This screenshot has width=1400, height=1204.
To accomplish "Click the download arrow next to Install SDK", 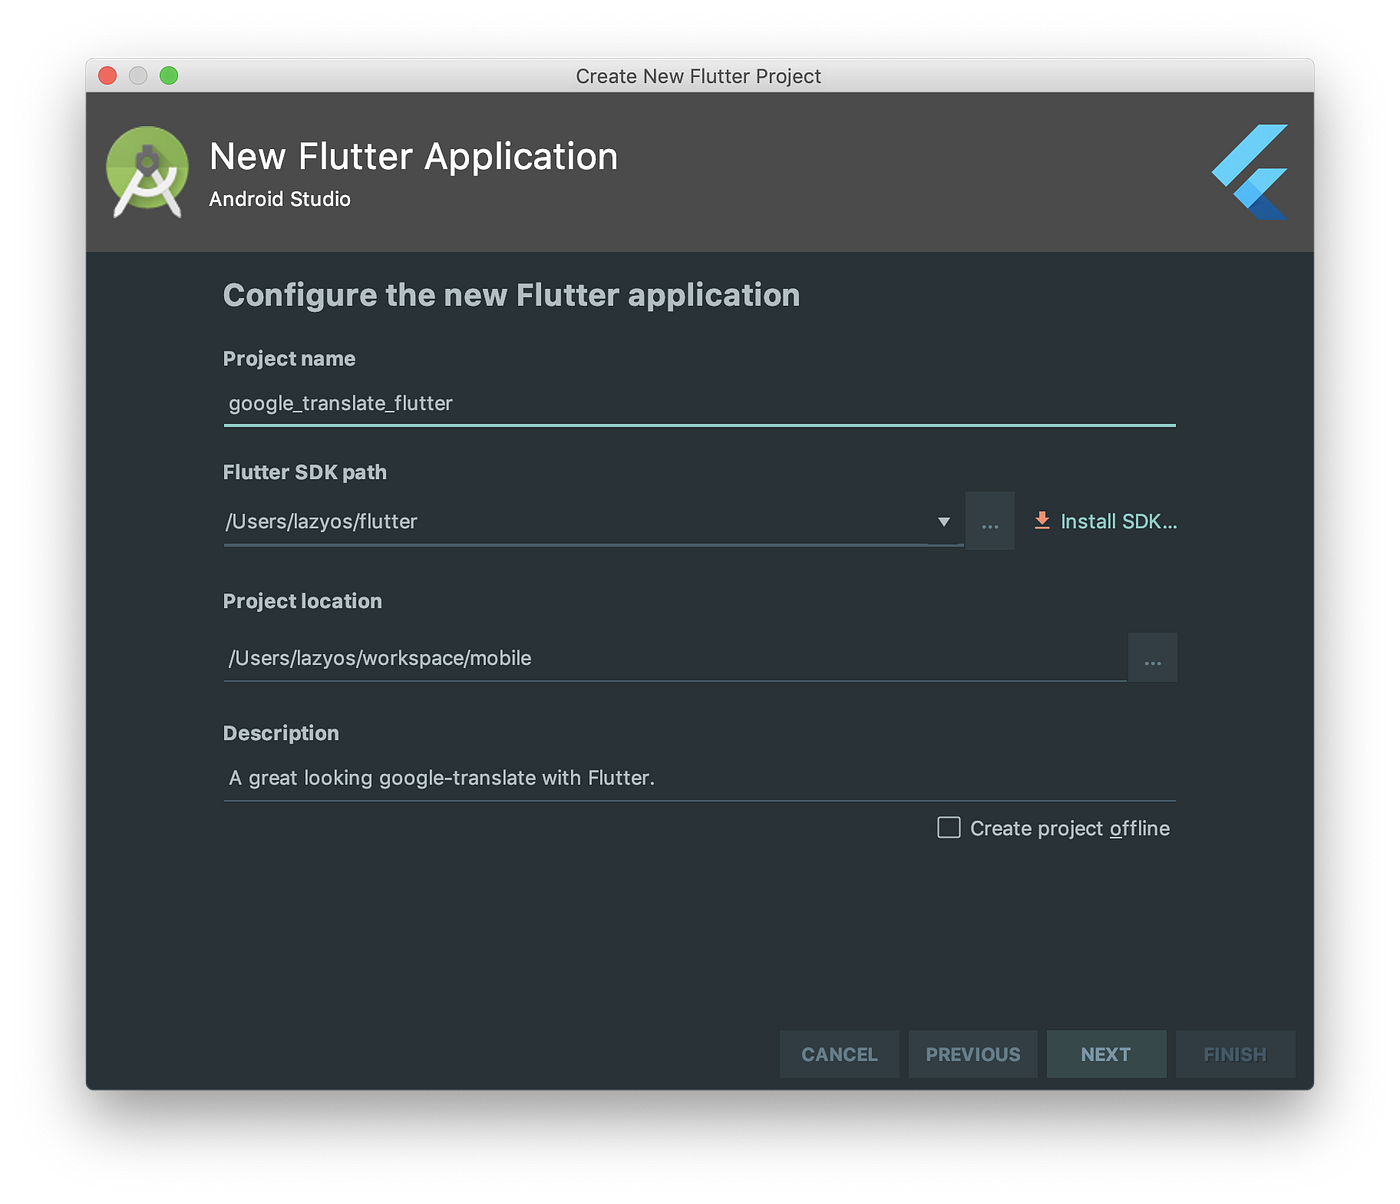I will tap(1041, 520).
